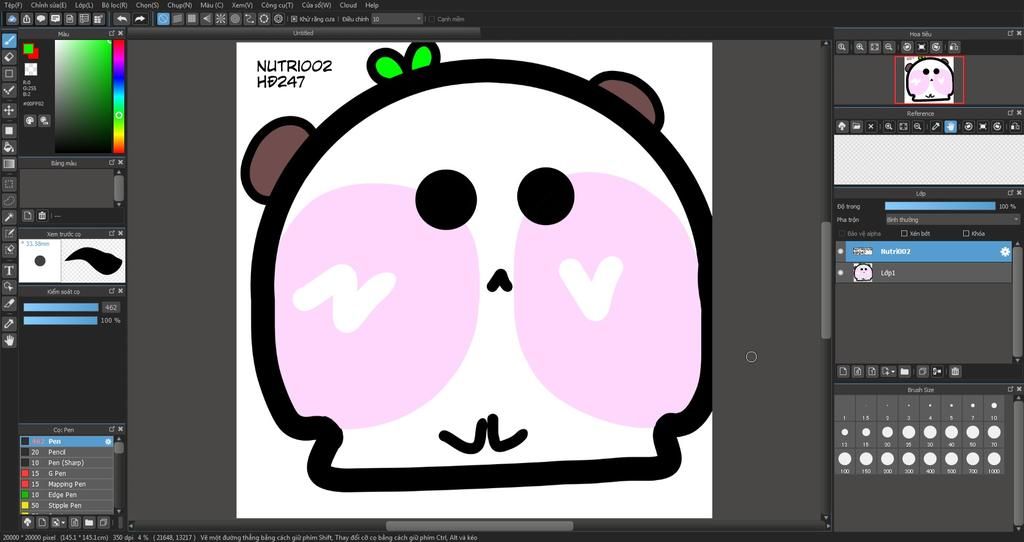Open Pen brush settings gear

[108, 441]
